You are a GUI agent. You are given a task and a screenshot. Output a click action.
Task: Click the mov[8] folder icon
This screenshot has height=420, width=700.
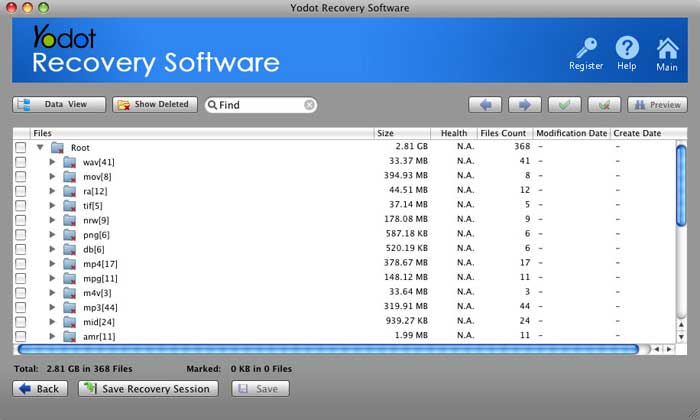(x=70, y=177)
